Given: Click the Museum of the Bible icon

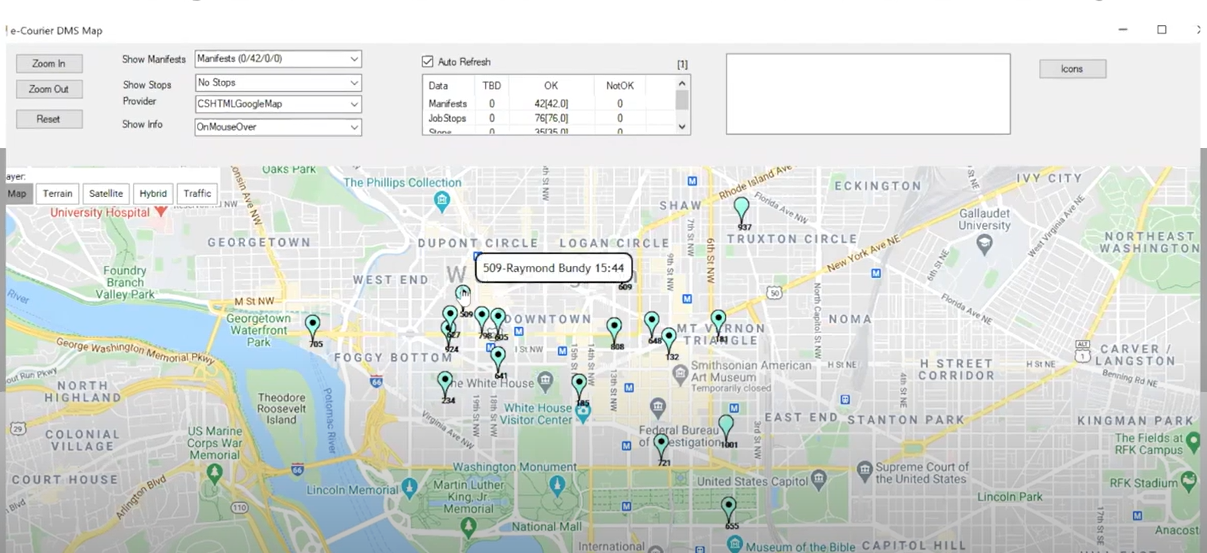Looking at the screenshot, I should [x=735, y=545].
